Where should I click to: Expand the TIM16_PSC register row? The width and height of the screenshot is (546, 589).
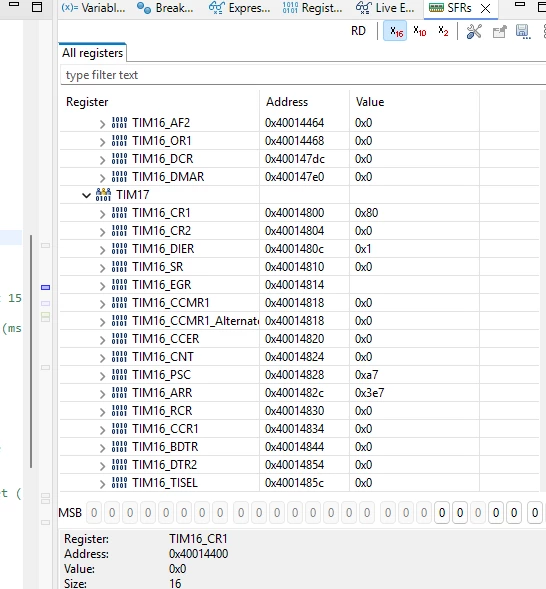coord(102,375)
